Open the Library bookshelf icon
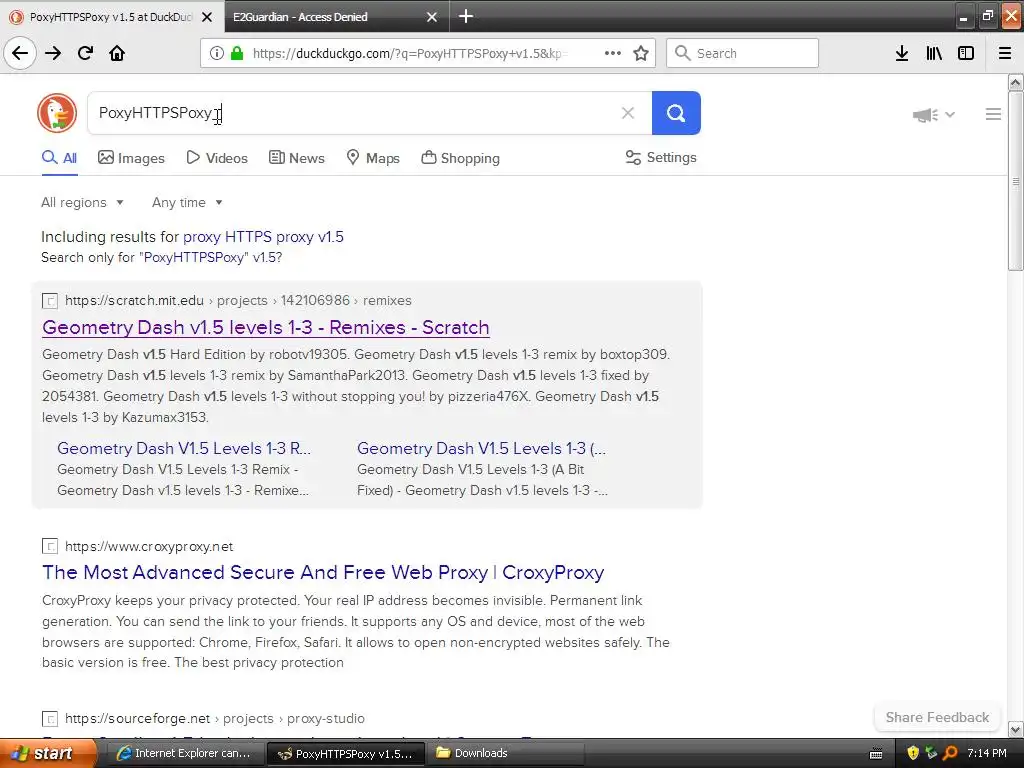The width and height of the screenshot is (1024, 768). (x=934, y=53)
